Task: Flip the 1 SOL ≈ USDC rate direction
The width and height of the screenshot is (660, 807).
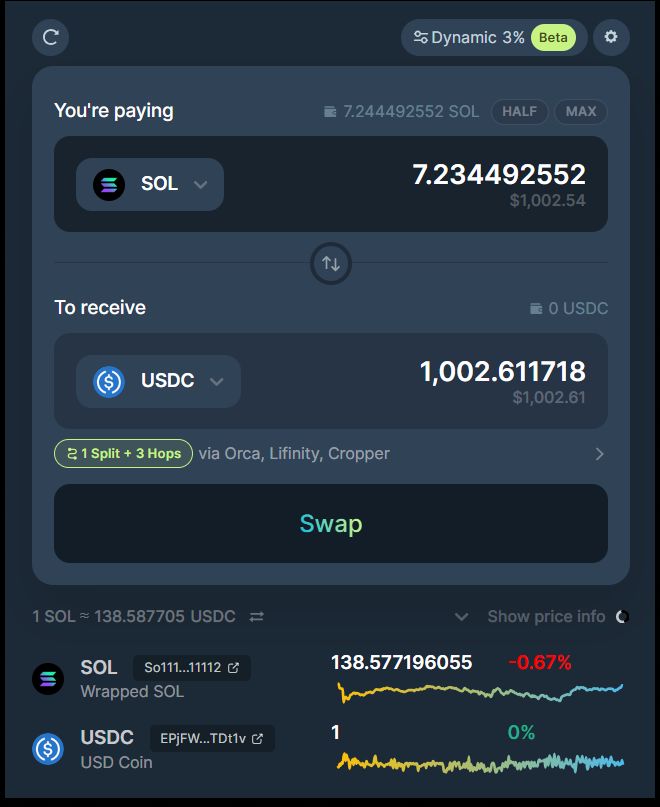Action: [257, 616]
